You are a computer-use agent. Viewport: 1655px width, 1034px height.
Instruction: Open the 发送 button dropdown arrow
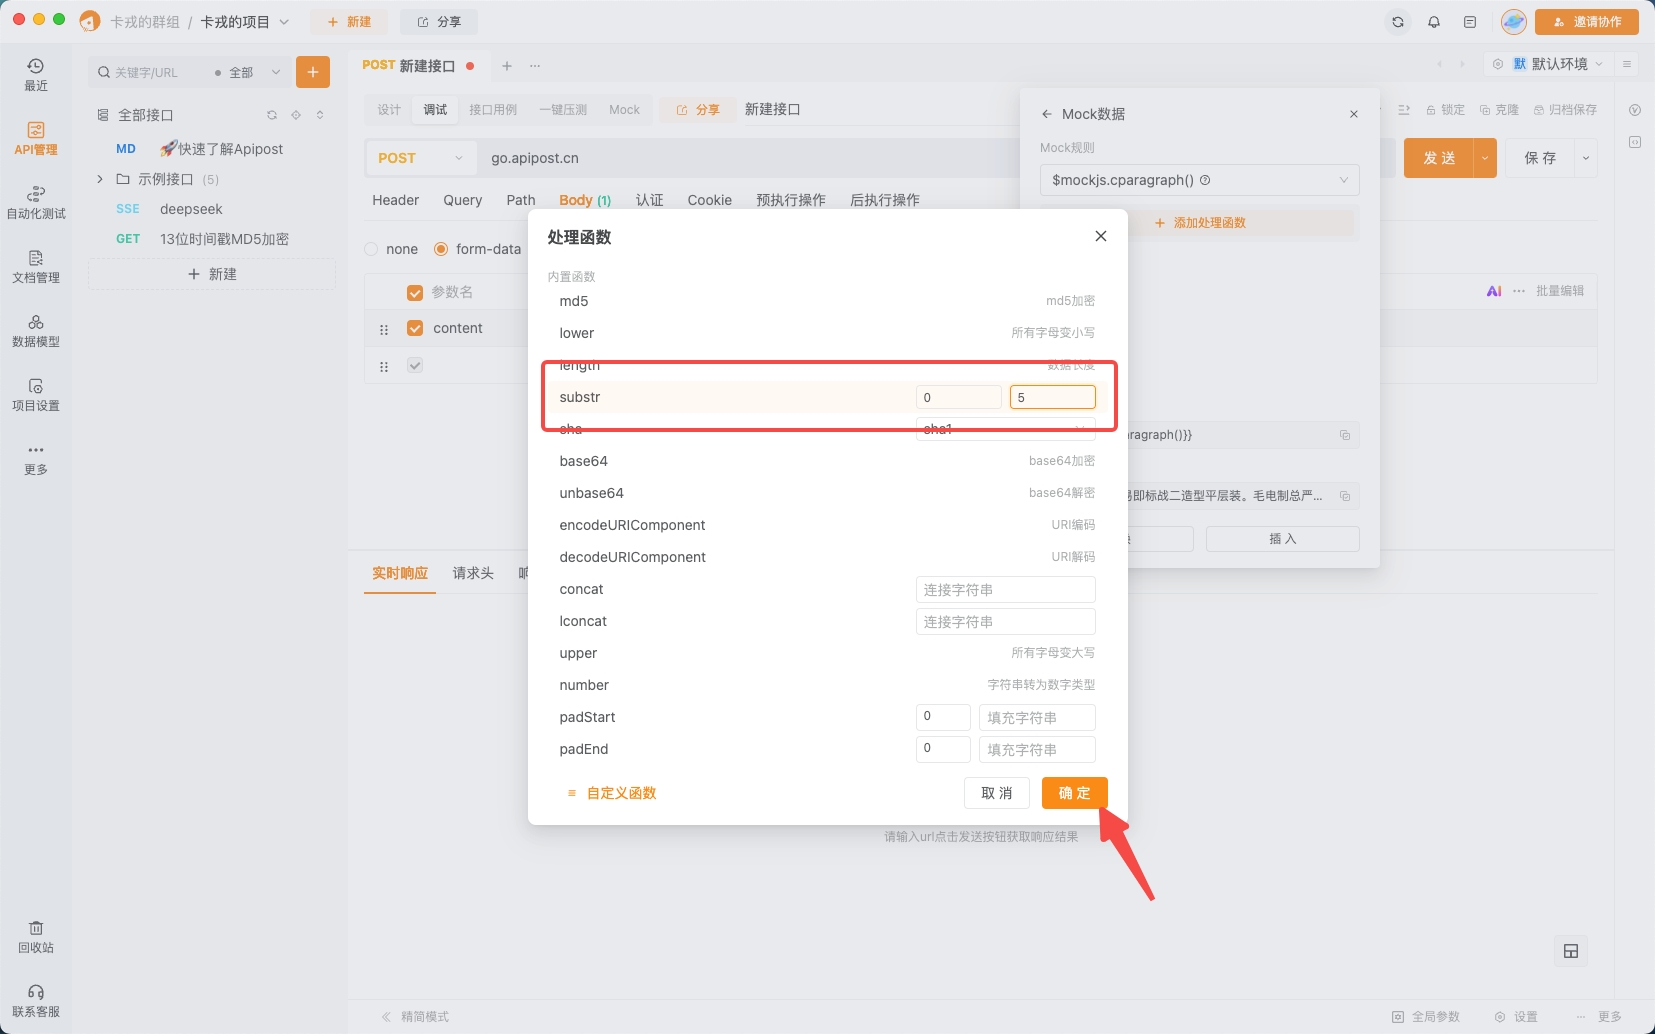coord(1485,158)
